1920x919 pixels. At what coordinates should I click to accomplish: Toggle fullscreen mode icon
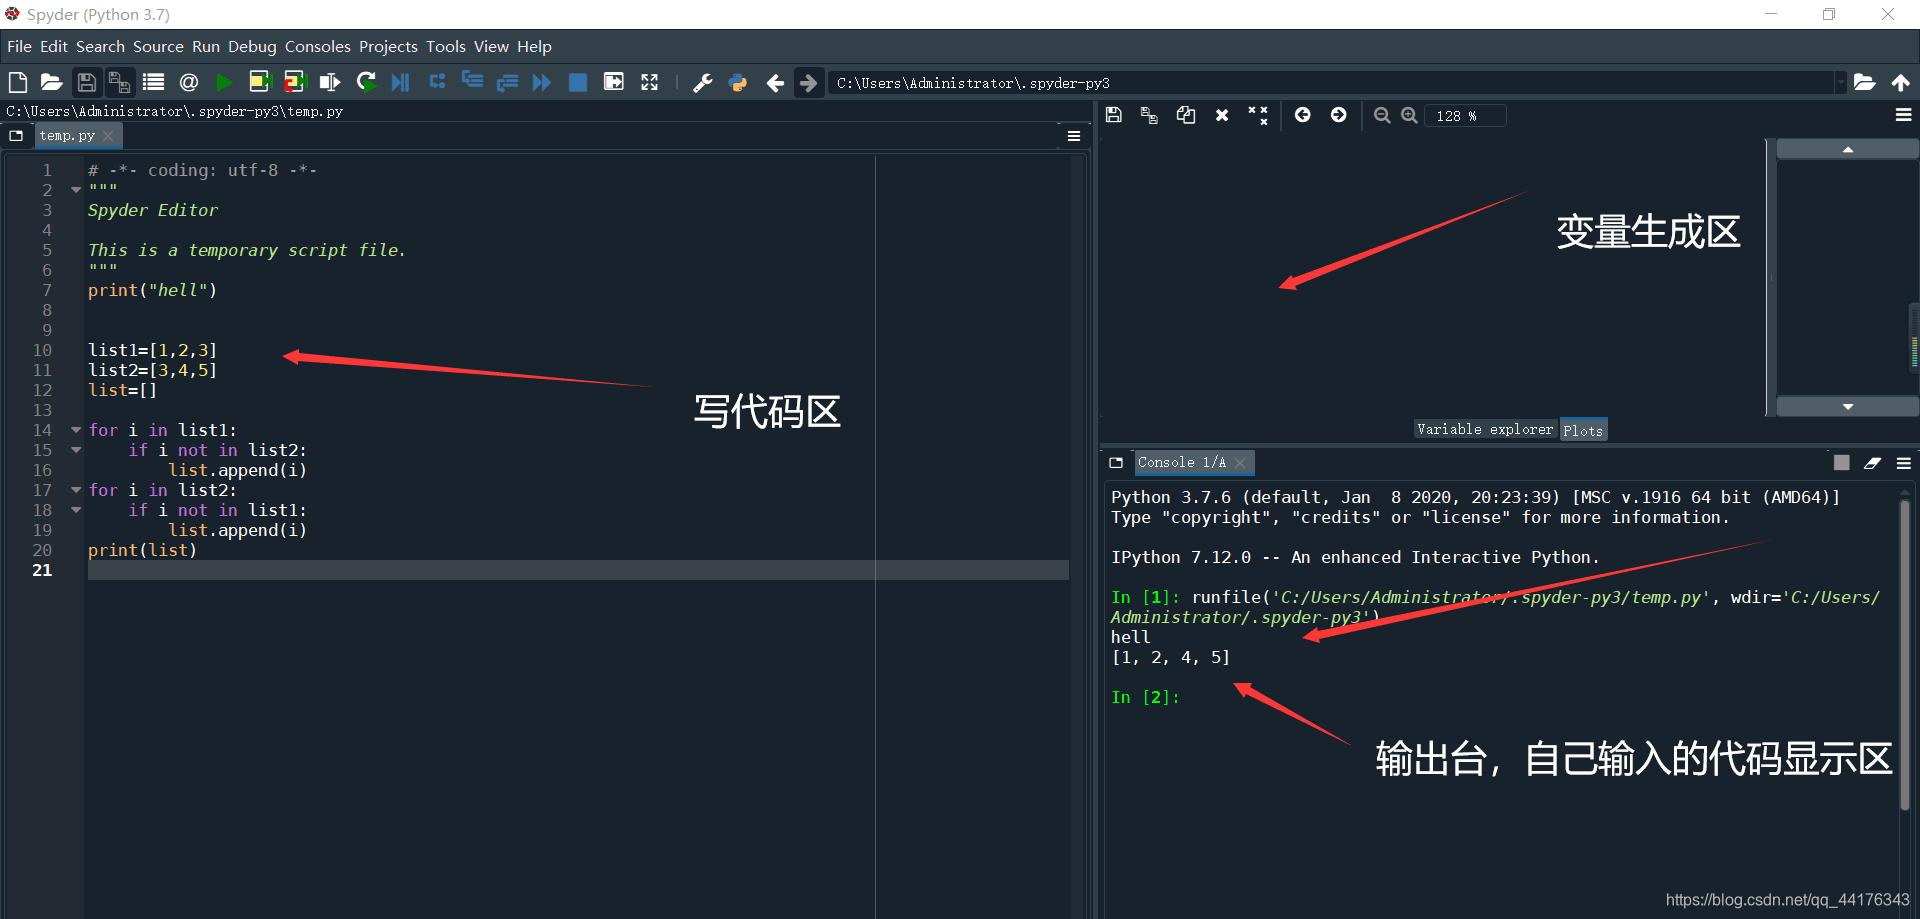coord(650,82)
